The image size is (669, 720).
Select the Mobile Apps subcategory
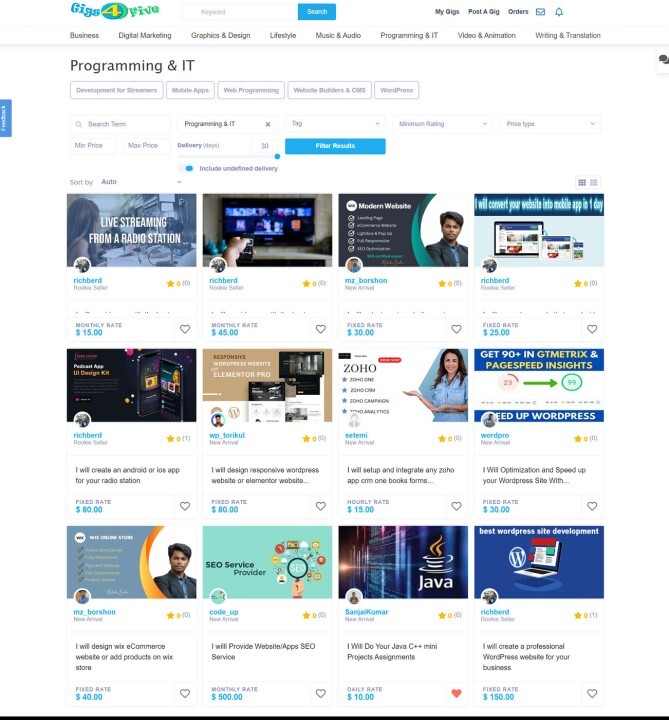click(190, 90)
